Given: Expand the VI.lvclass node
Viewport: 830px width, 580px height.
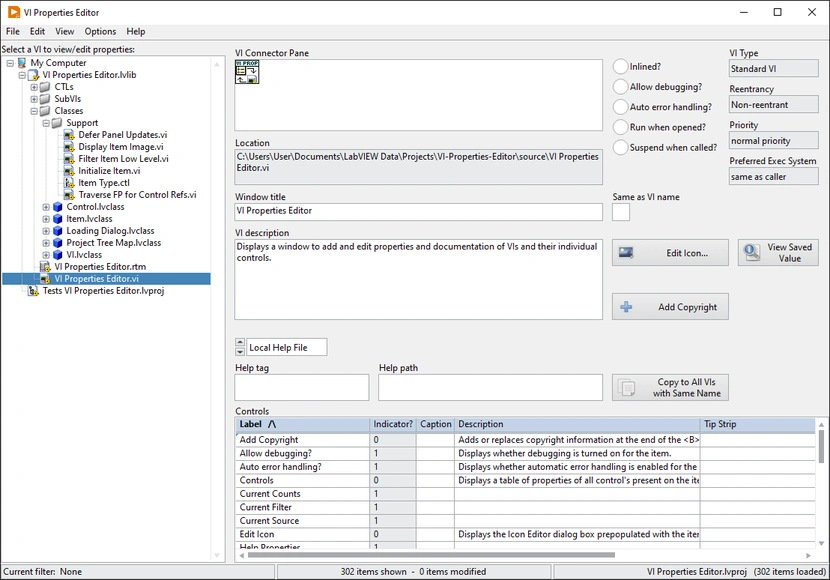Looking at the screenshot, I should click(46, 255).
